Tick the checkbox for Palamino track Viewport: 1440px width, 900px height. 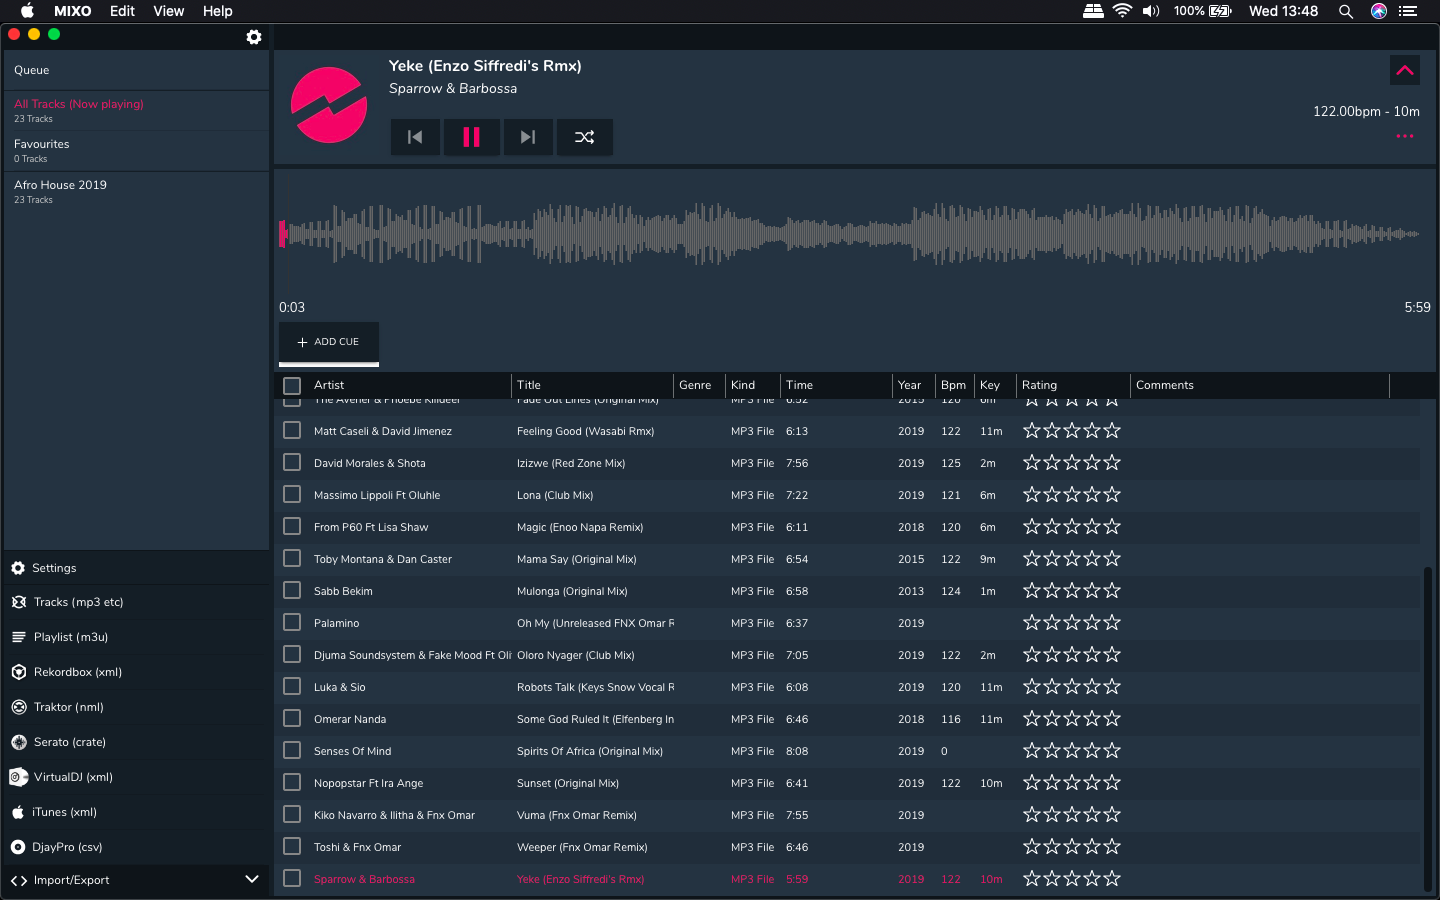pos(292,623)
